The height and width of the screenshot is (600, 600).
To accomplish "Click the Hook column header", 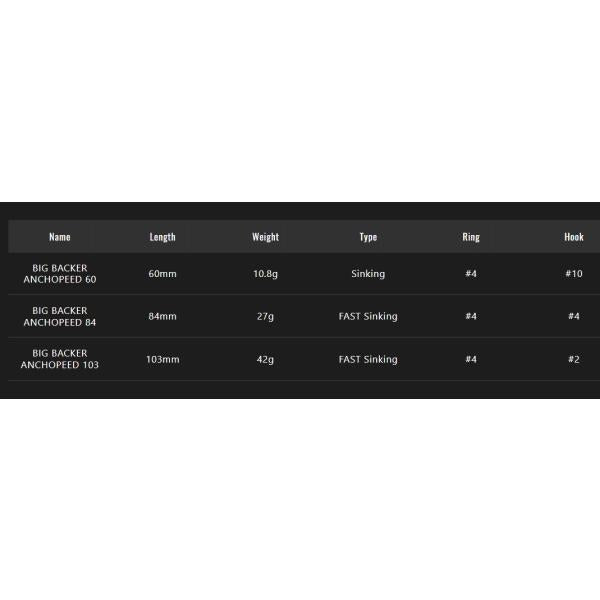I will coord(574,237).
